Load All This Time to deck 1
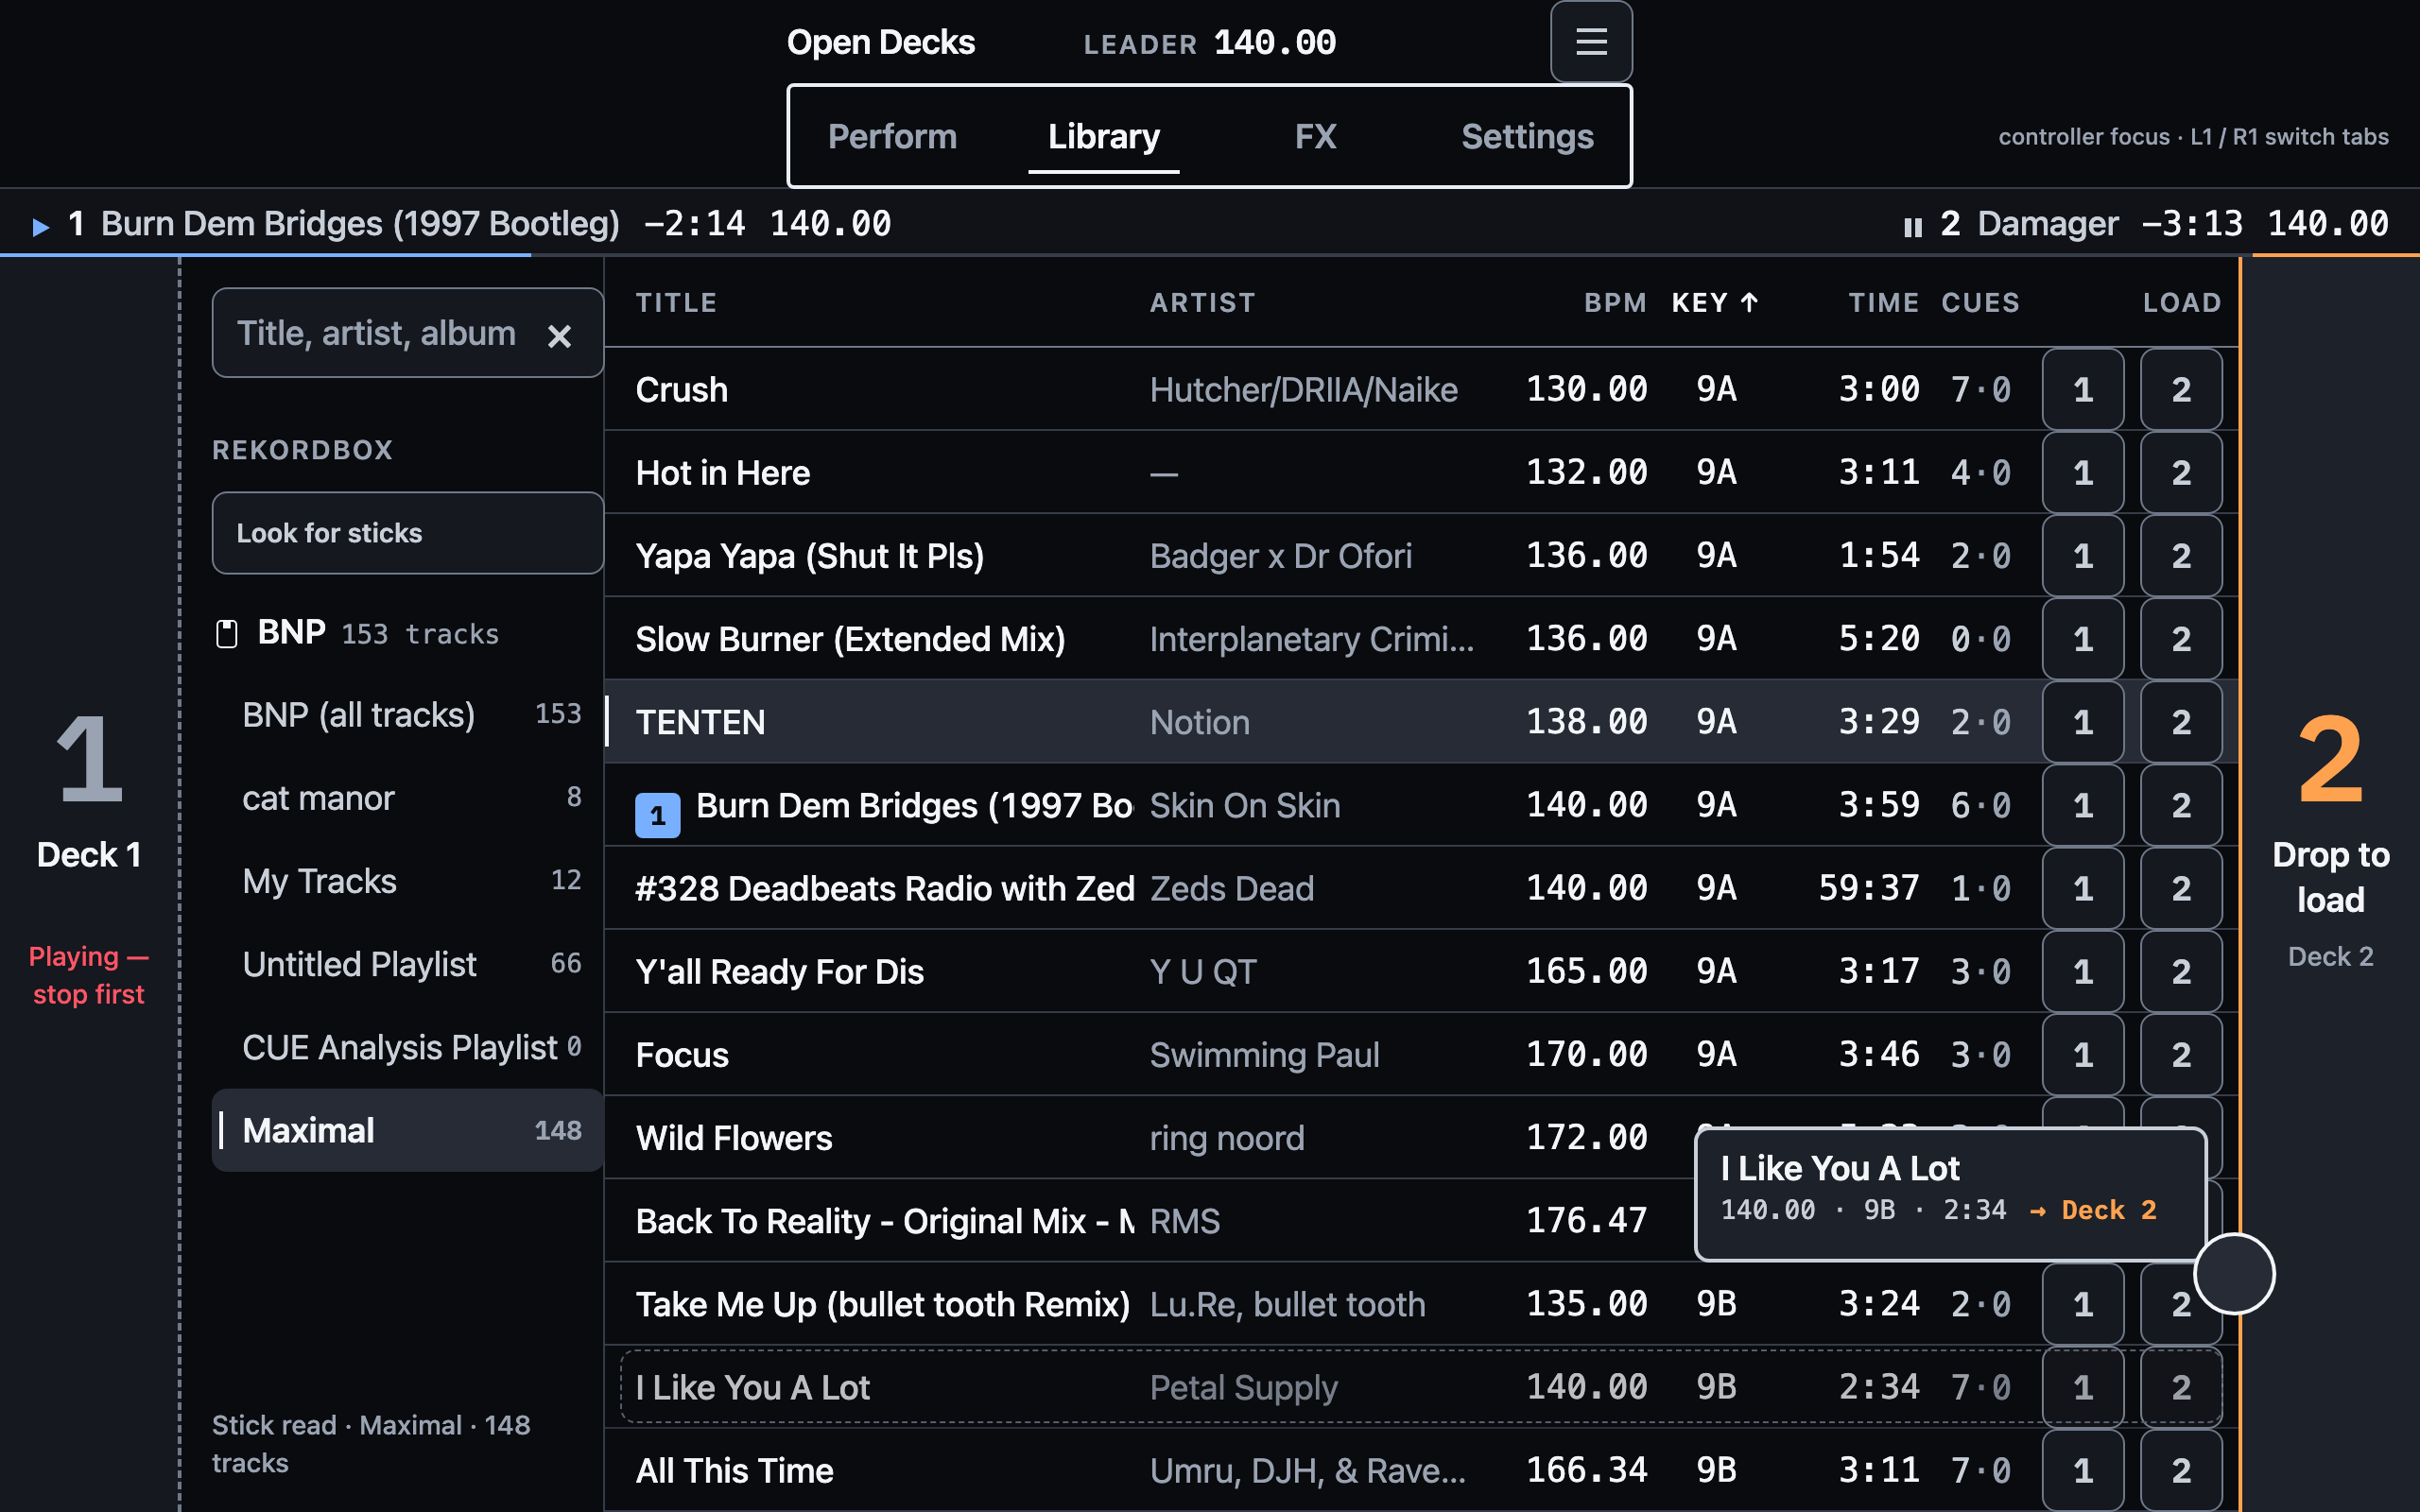The width and height of the screenshot is (2420, 1512). tap(2083, 1470)
